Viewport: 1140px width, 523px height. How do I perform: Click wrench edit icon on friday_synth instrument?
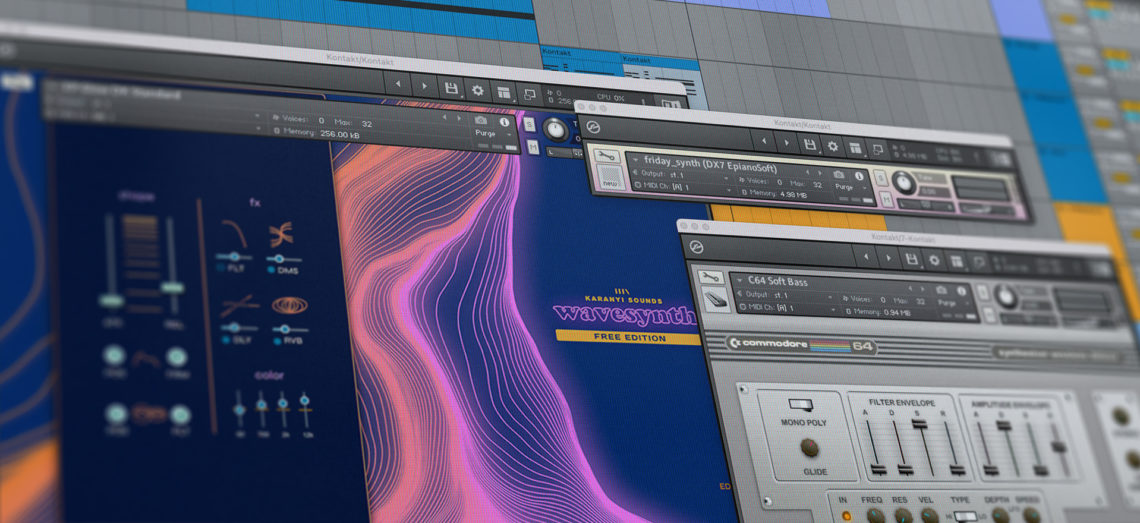[606, 156]
